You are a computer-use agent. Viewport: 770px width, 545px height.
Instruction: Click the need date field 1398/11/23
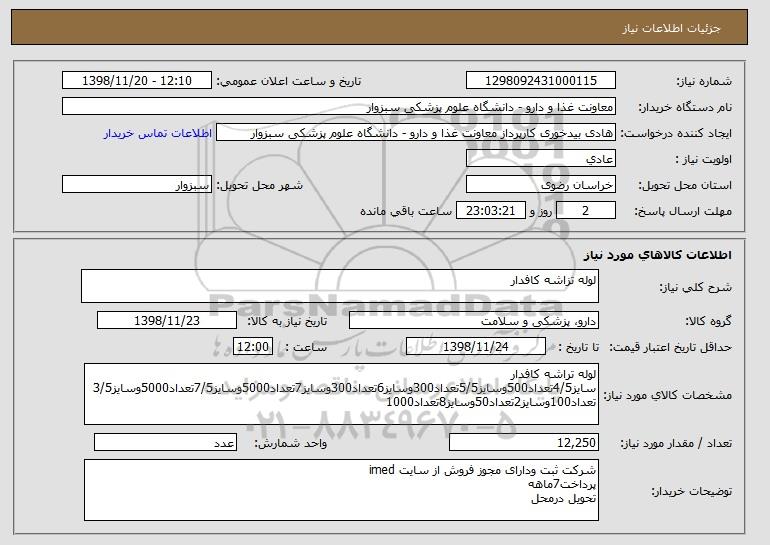tap(167, 321)
